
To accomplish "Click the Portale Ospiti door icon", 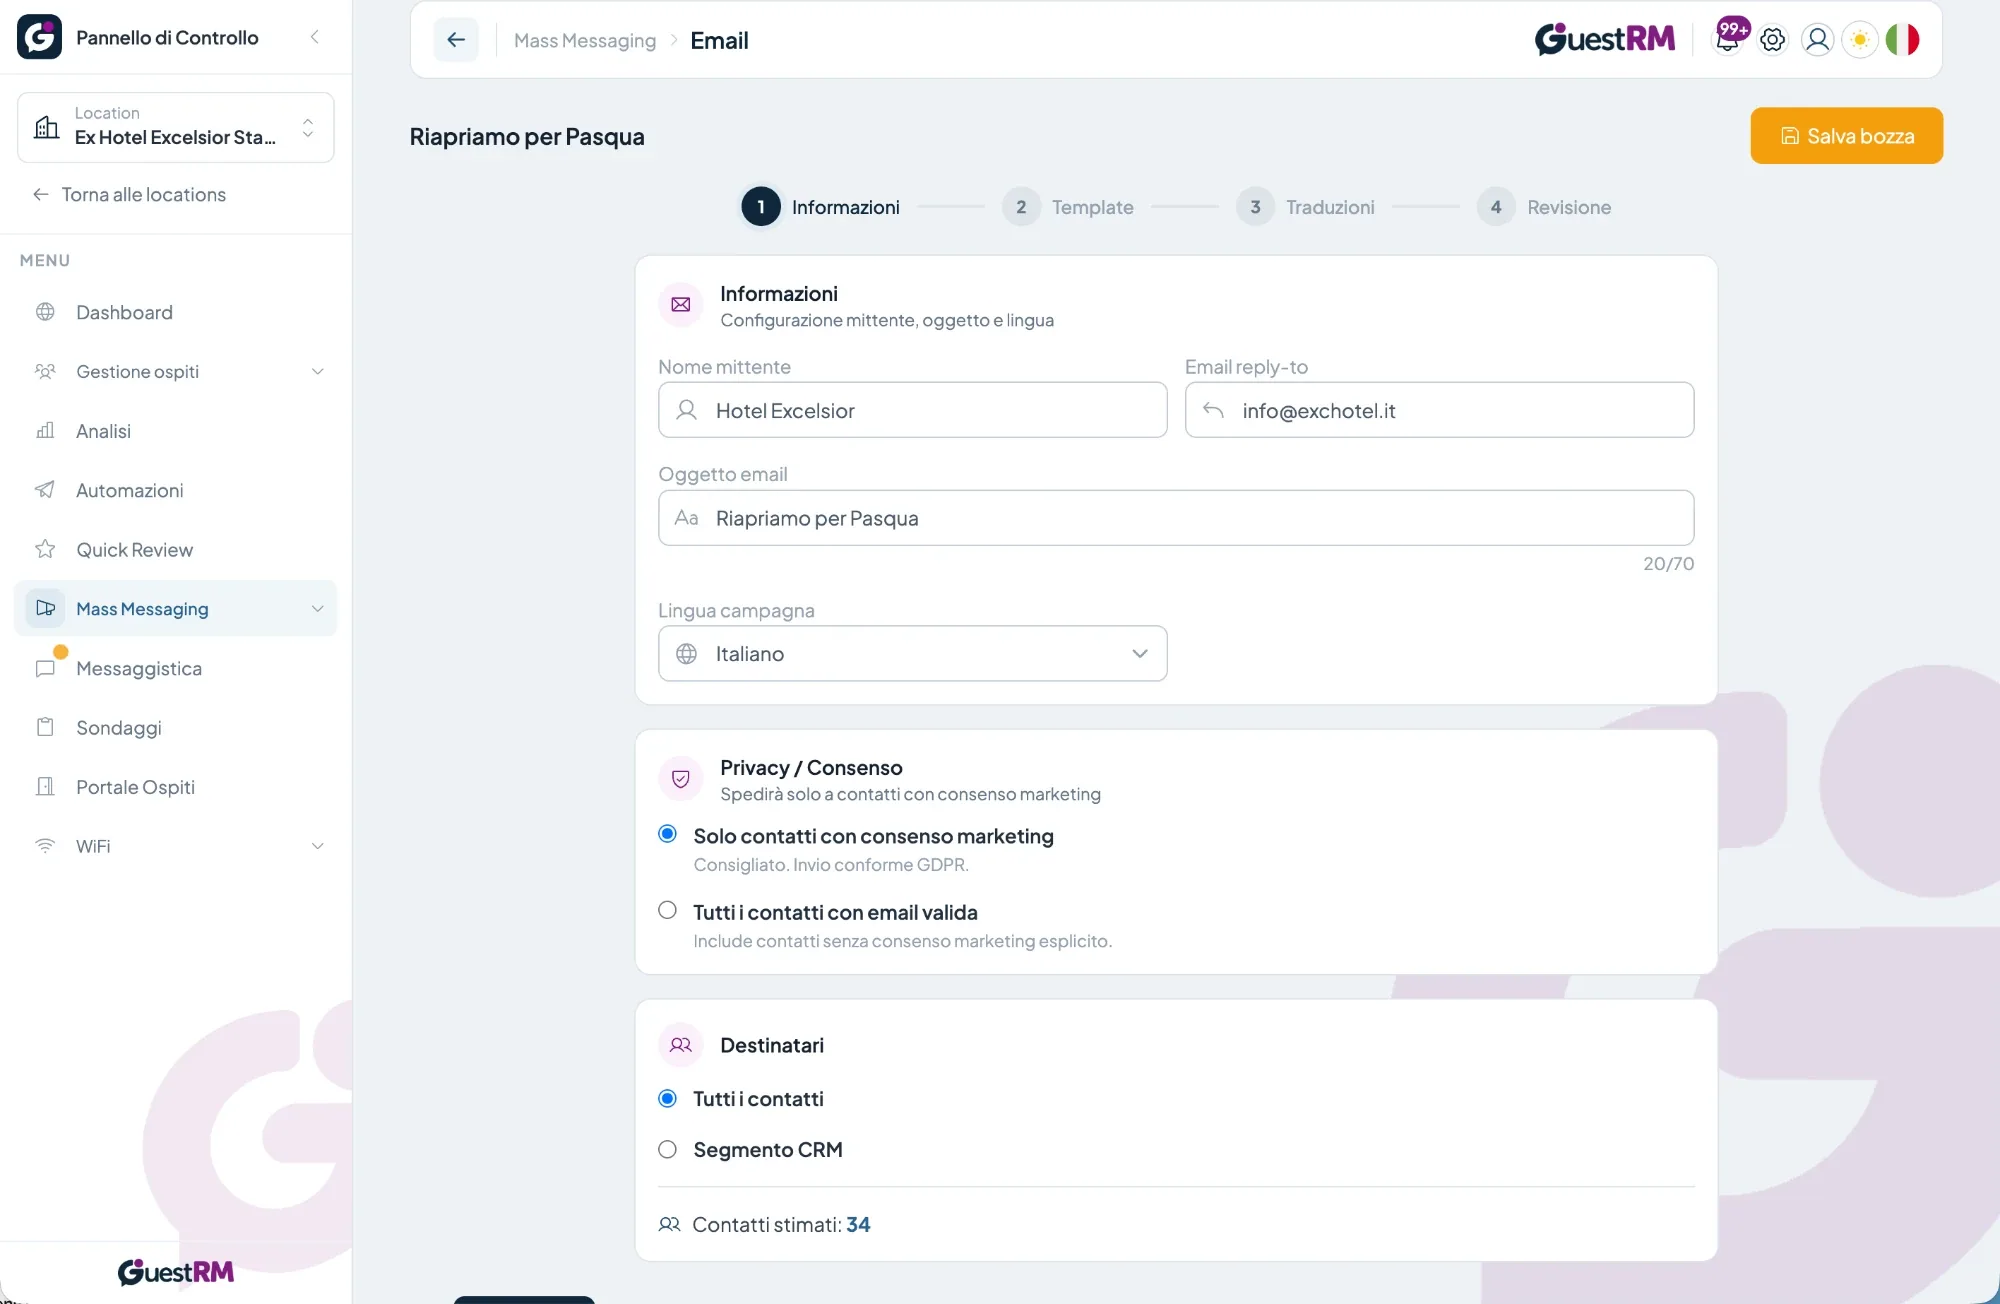I will click(x=45, y=787).
